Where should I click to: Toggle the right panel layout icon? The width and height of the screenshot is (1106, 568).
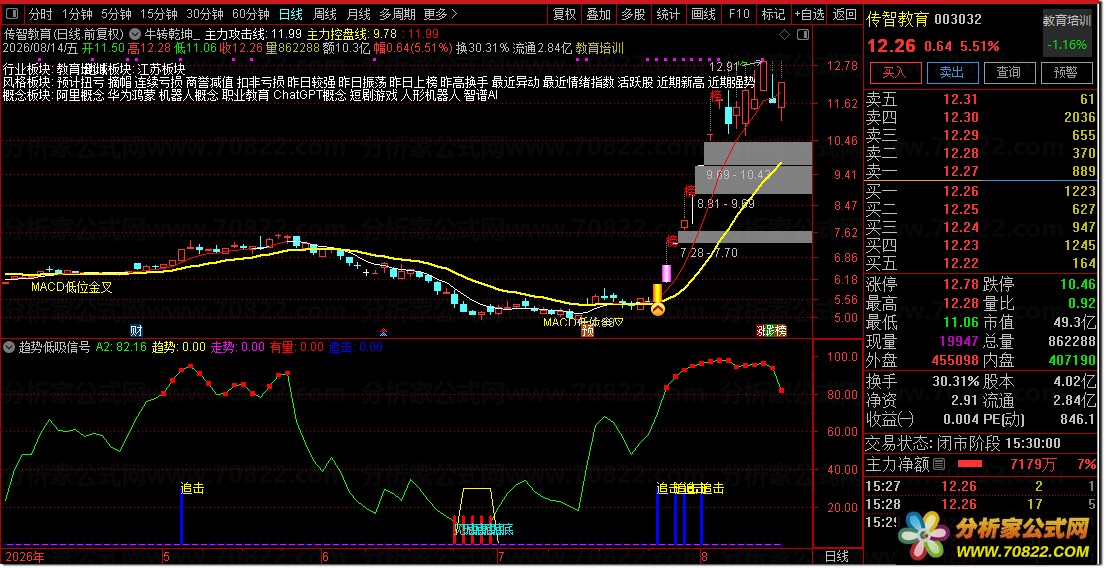tap(803, 35)
